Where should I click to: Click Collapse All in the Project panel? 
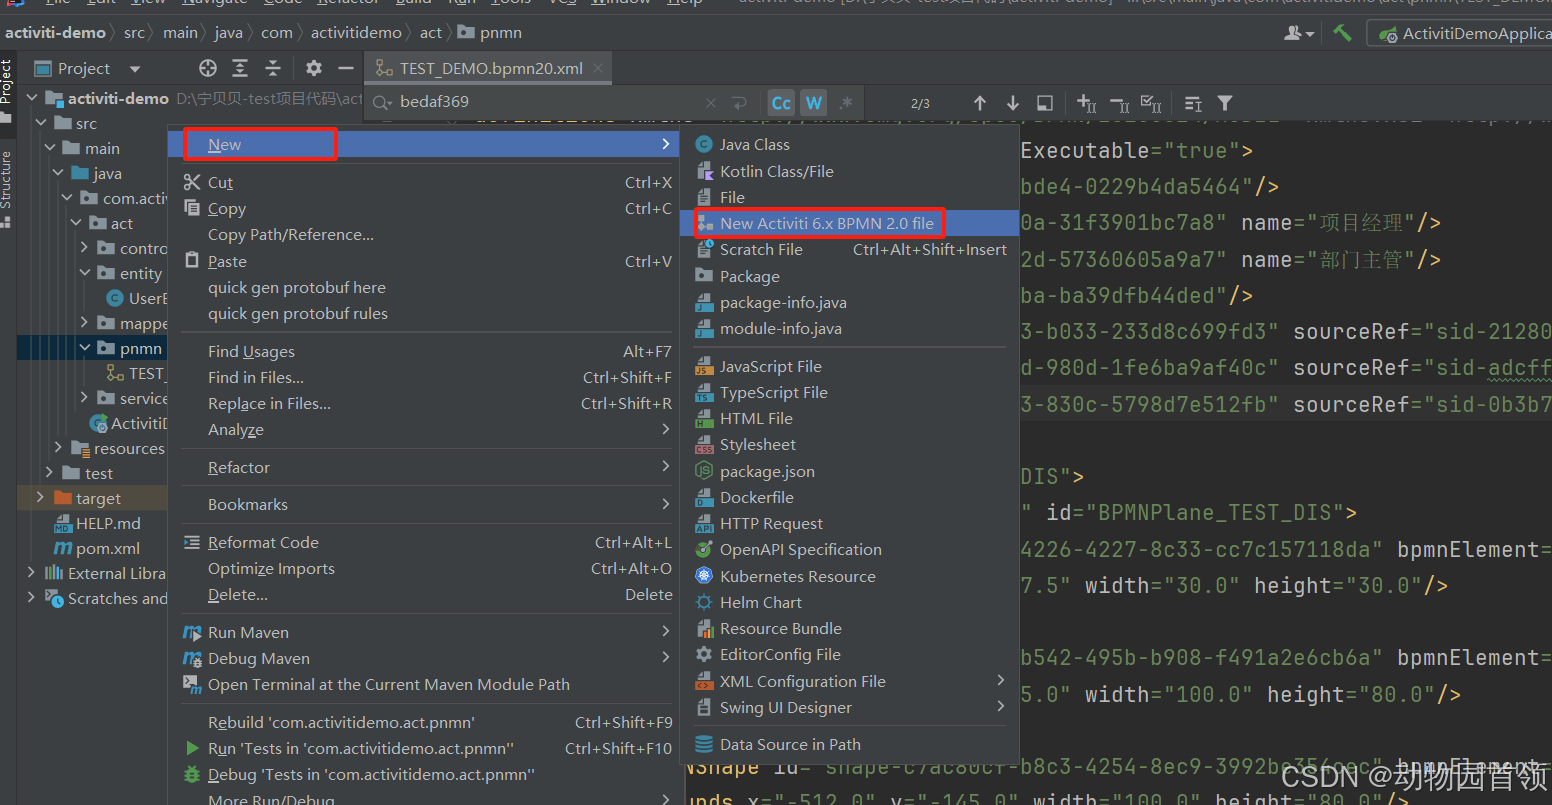[273, 68]
